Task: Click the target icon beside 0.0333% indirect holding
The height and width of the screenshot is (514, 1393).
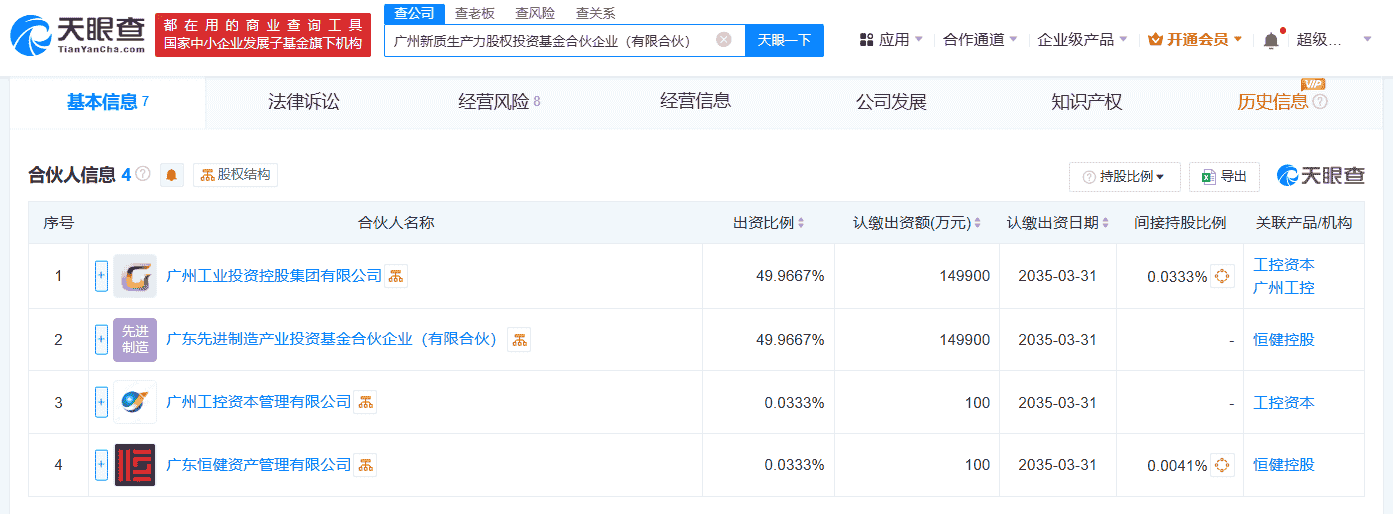Action: pyautogui.click(x=1222, y=276)
